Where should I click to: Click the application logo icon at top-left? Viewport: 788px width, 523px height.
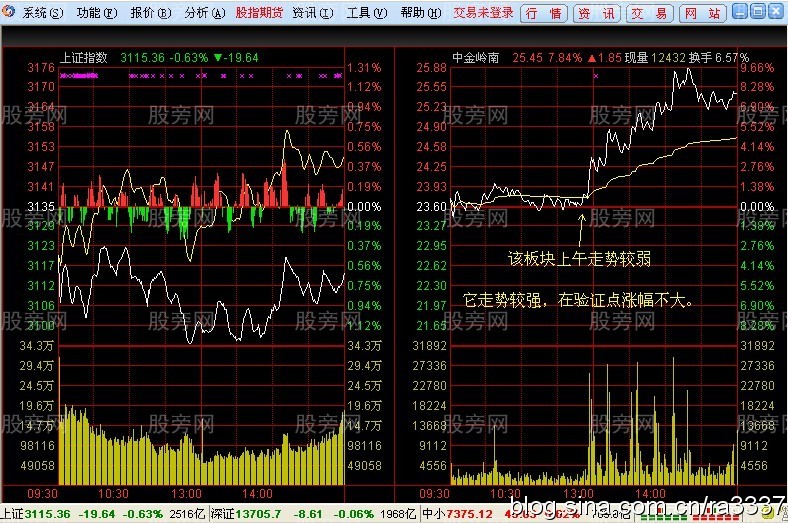pos(9,11)
